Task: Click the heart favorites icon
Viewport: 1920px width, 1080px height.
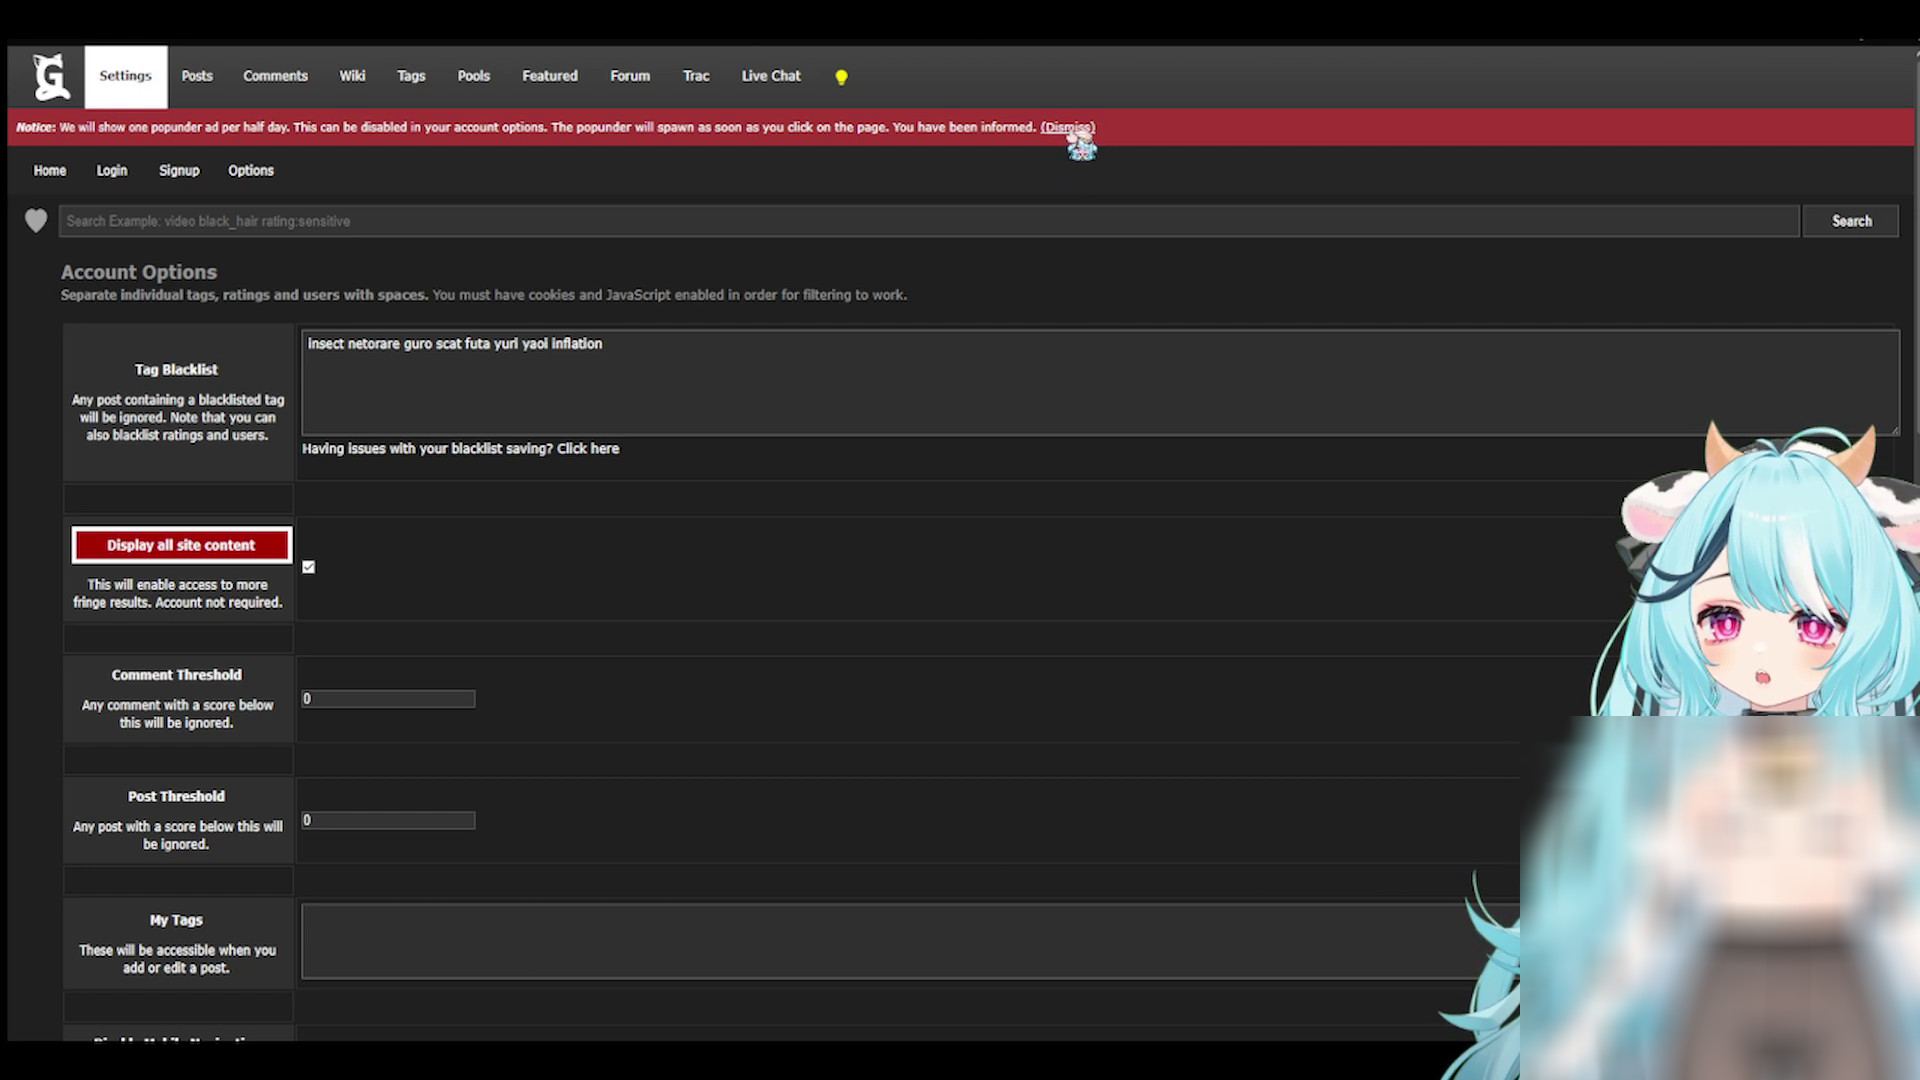Action: click(x=36, y=221)
